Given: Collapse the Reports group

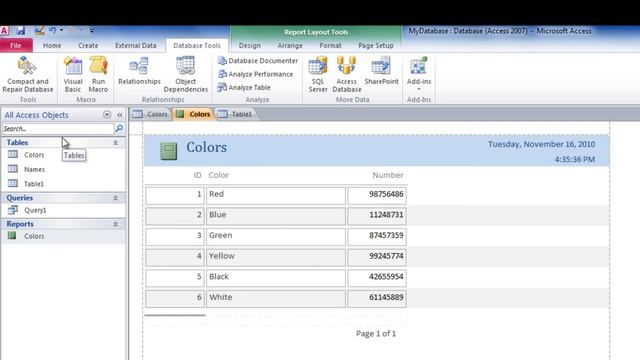Looking at the screenshot, I should pos(116,224).
